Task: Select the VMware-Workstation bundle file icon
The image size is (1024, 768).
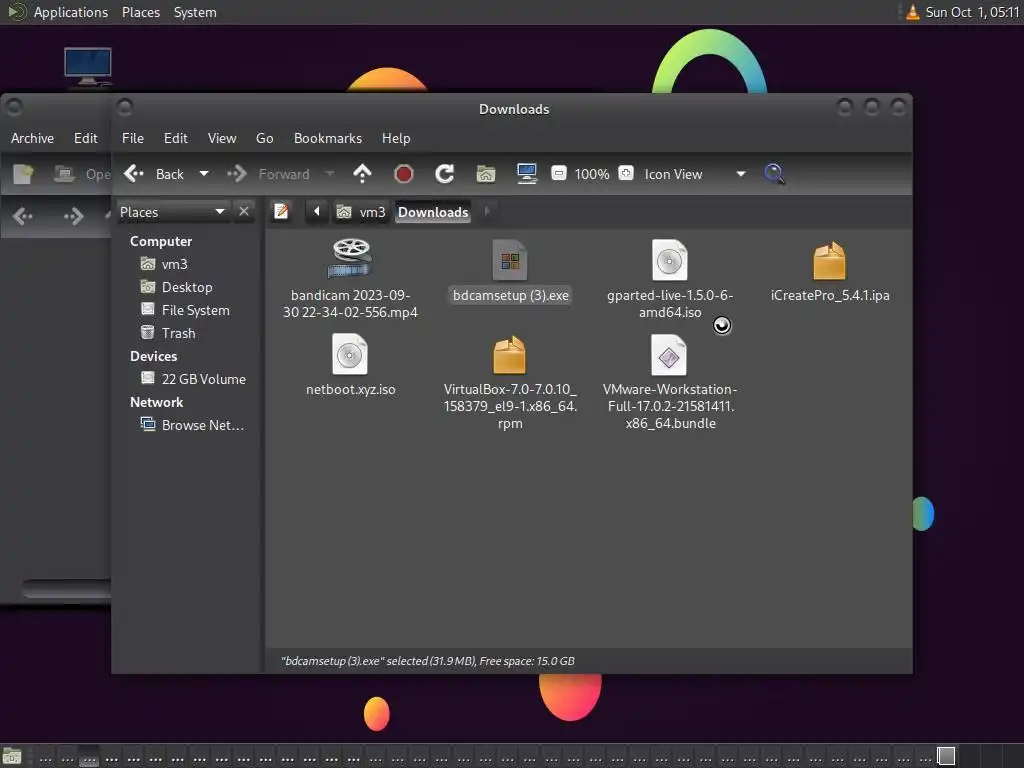Action: click(669, 355)
